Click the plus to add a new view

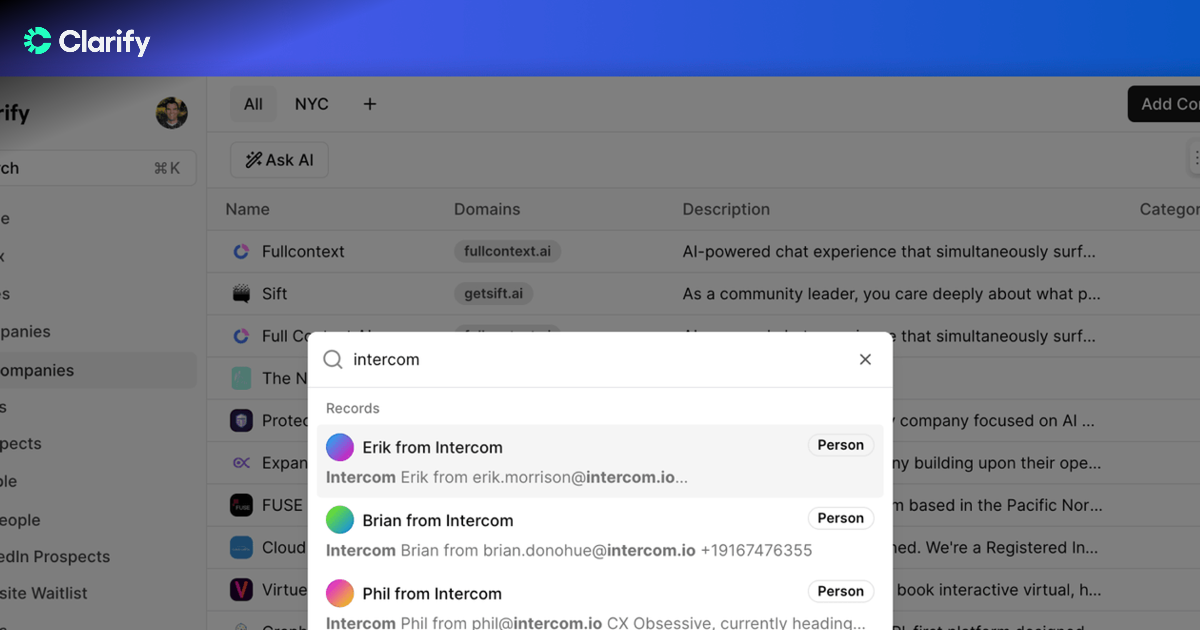(x=369, y=103)
